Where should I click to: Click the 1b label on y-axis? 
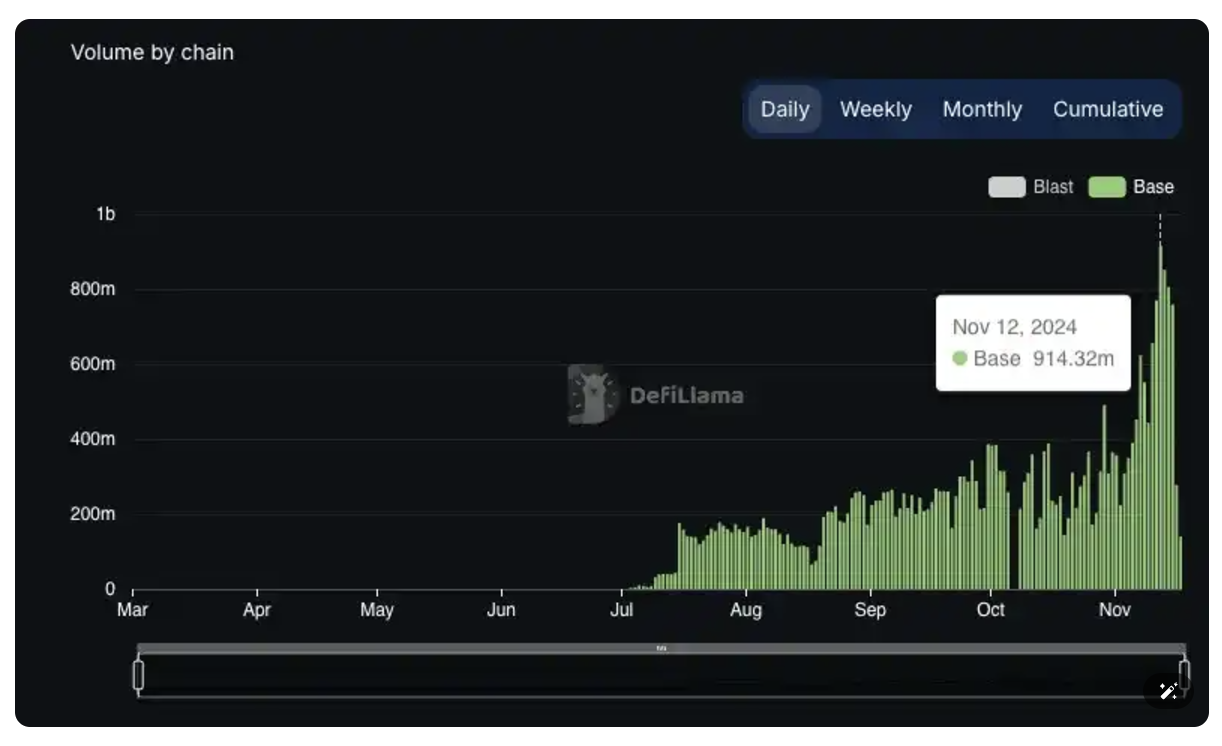[105, 214]
